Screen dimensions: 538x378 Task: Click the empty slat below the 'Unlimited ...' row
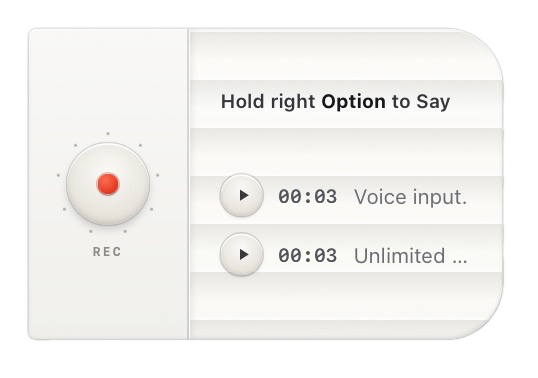coord(346,296)
